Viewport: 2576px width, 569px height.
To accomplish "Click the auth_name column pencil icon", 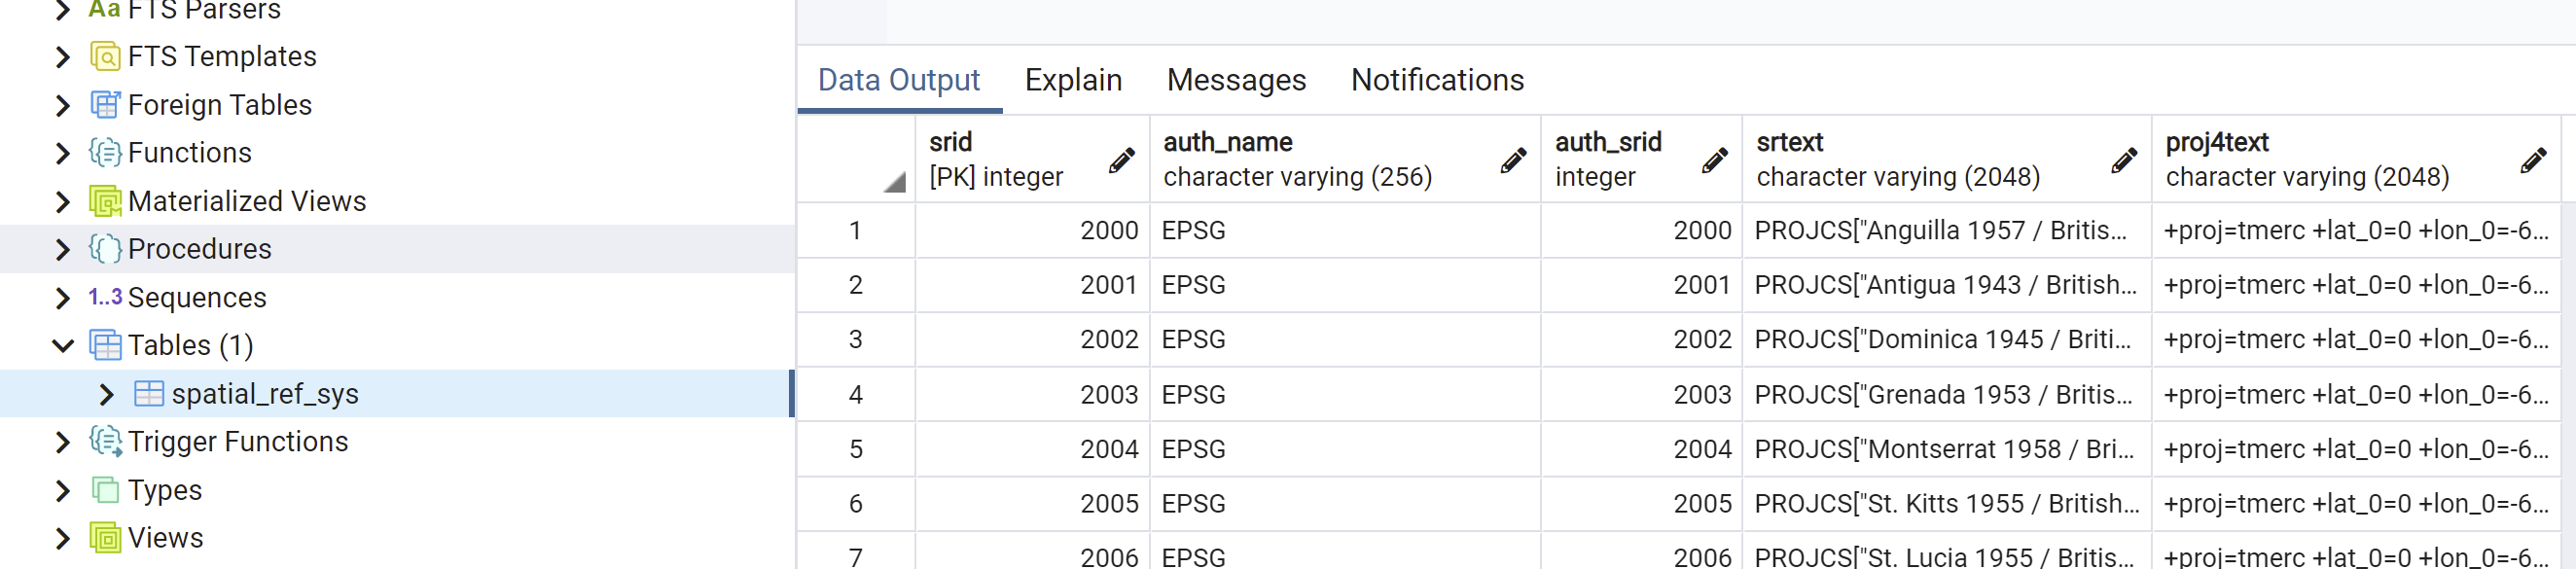I will 1513,160.
